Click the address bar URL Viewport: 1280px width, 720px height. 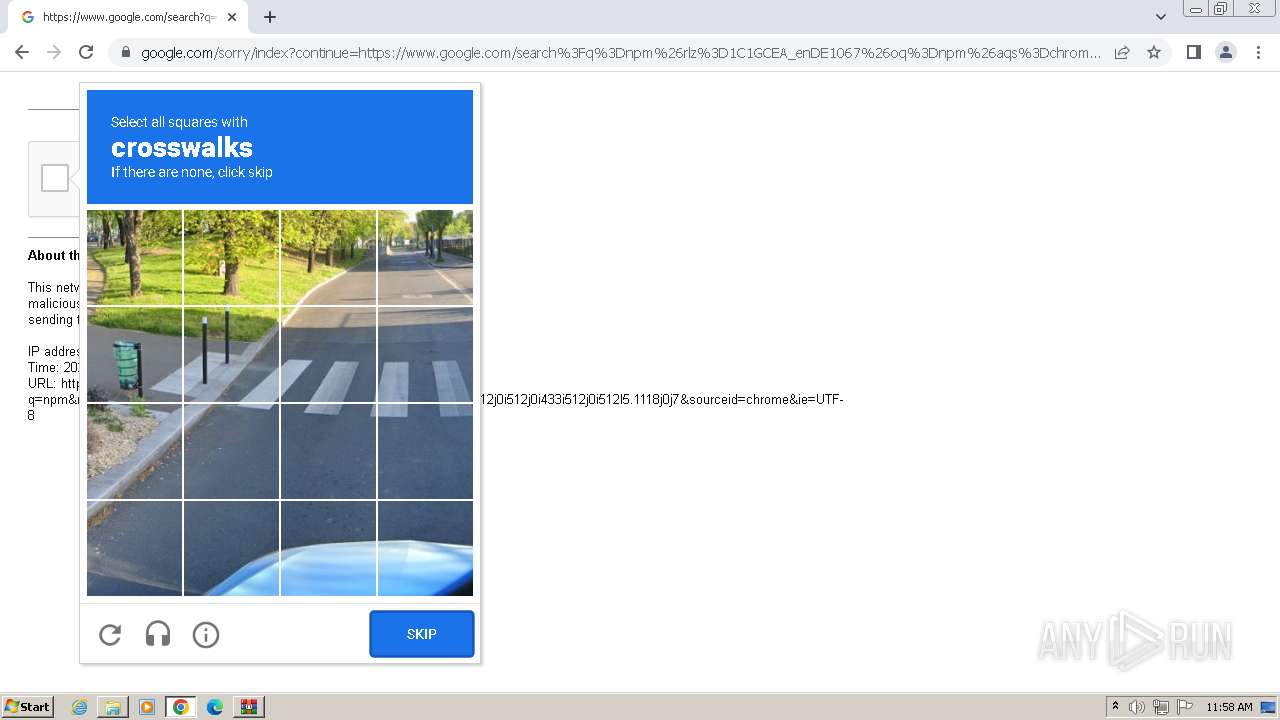pyautogui.click(x=620, y=52)
